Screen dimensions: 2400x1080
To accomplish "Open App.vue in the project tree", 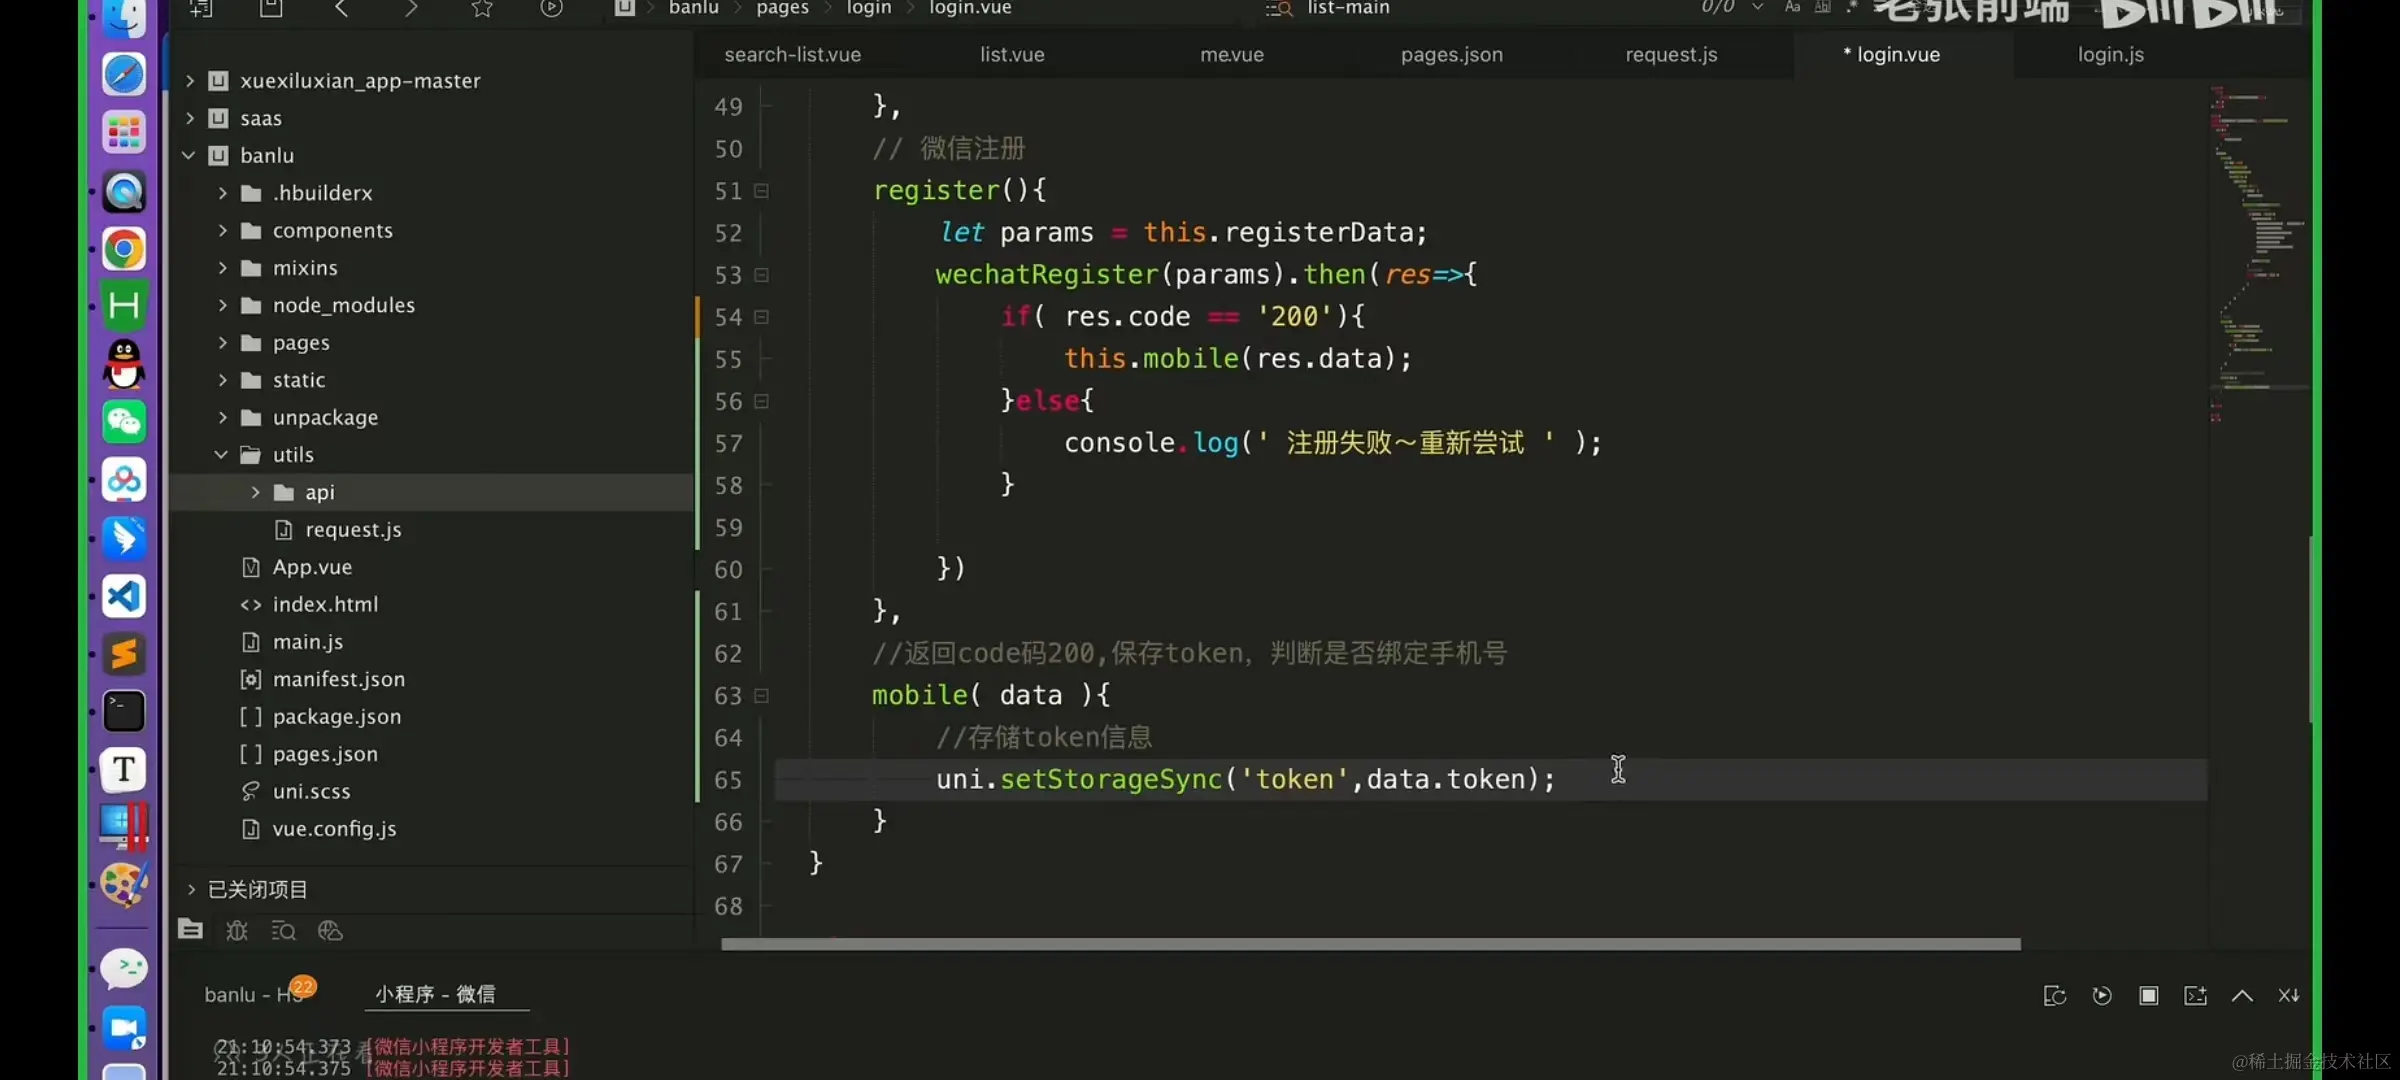I will [x=312, y=567].
